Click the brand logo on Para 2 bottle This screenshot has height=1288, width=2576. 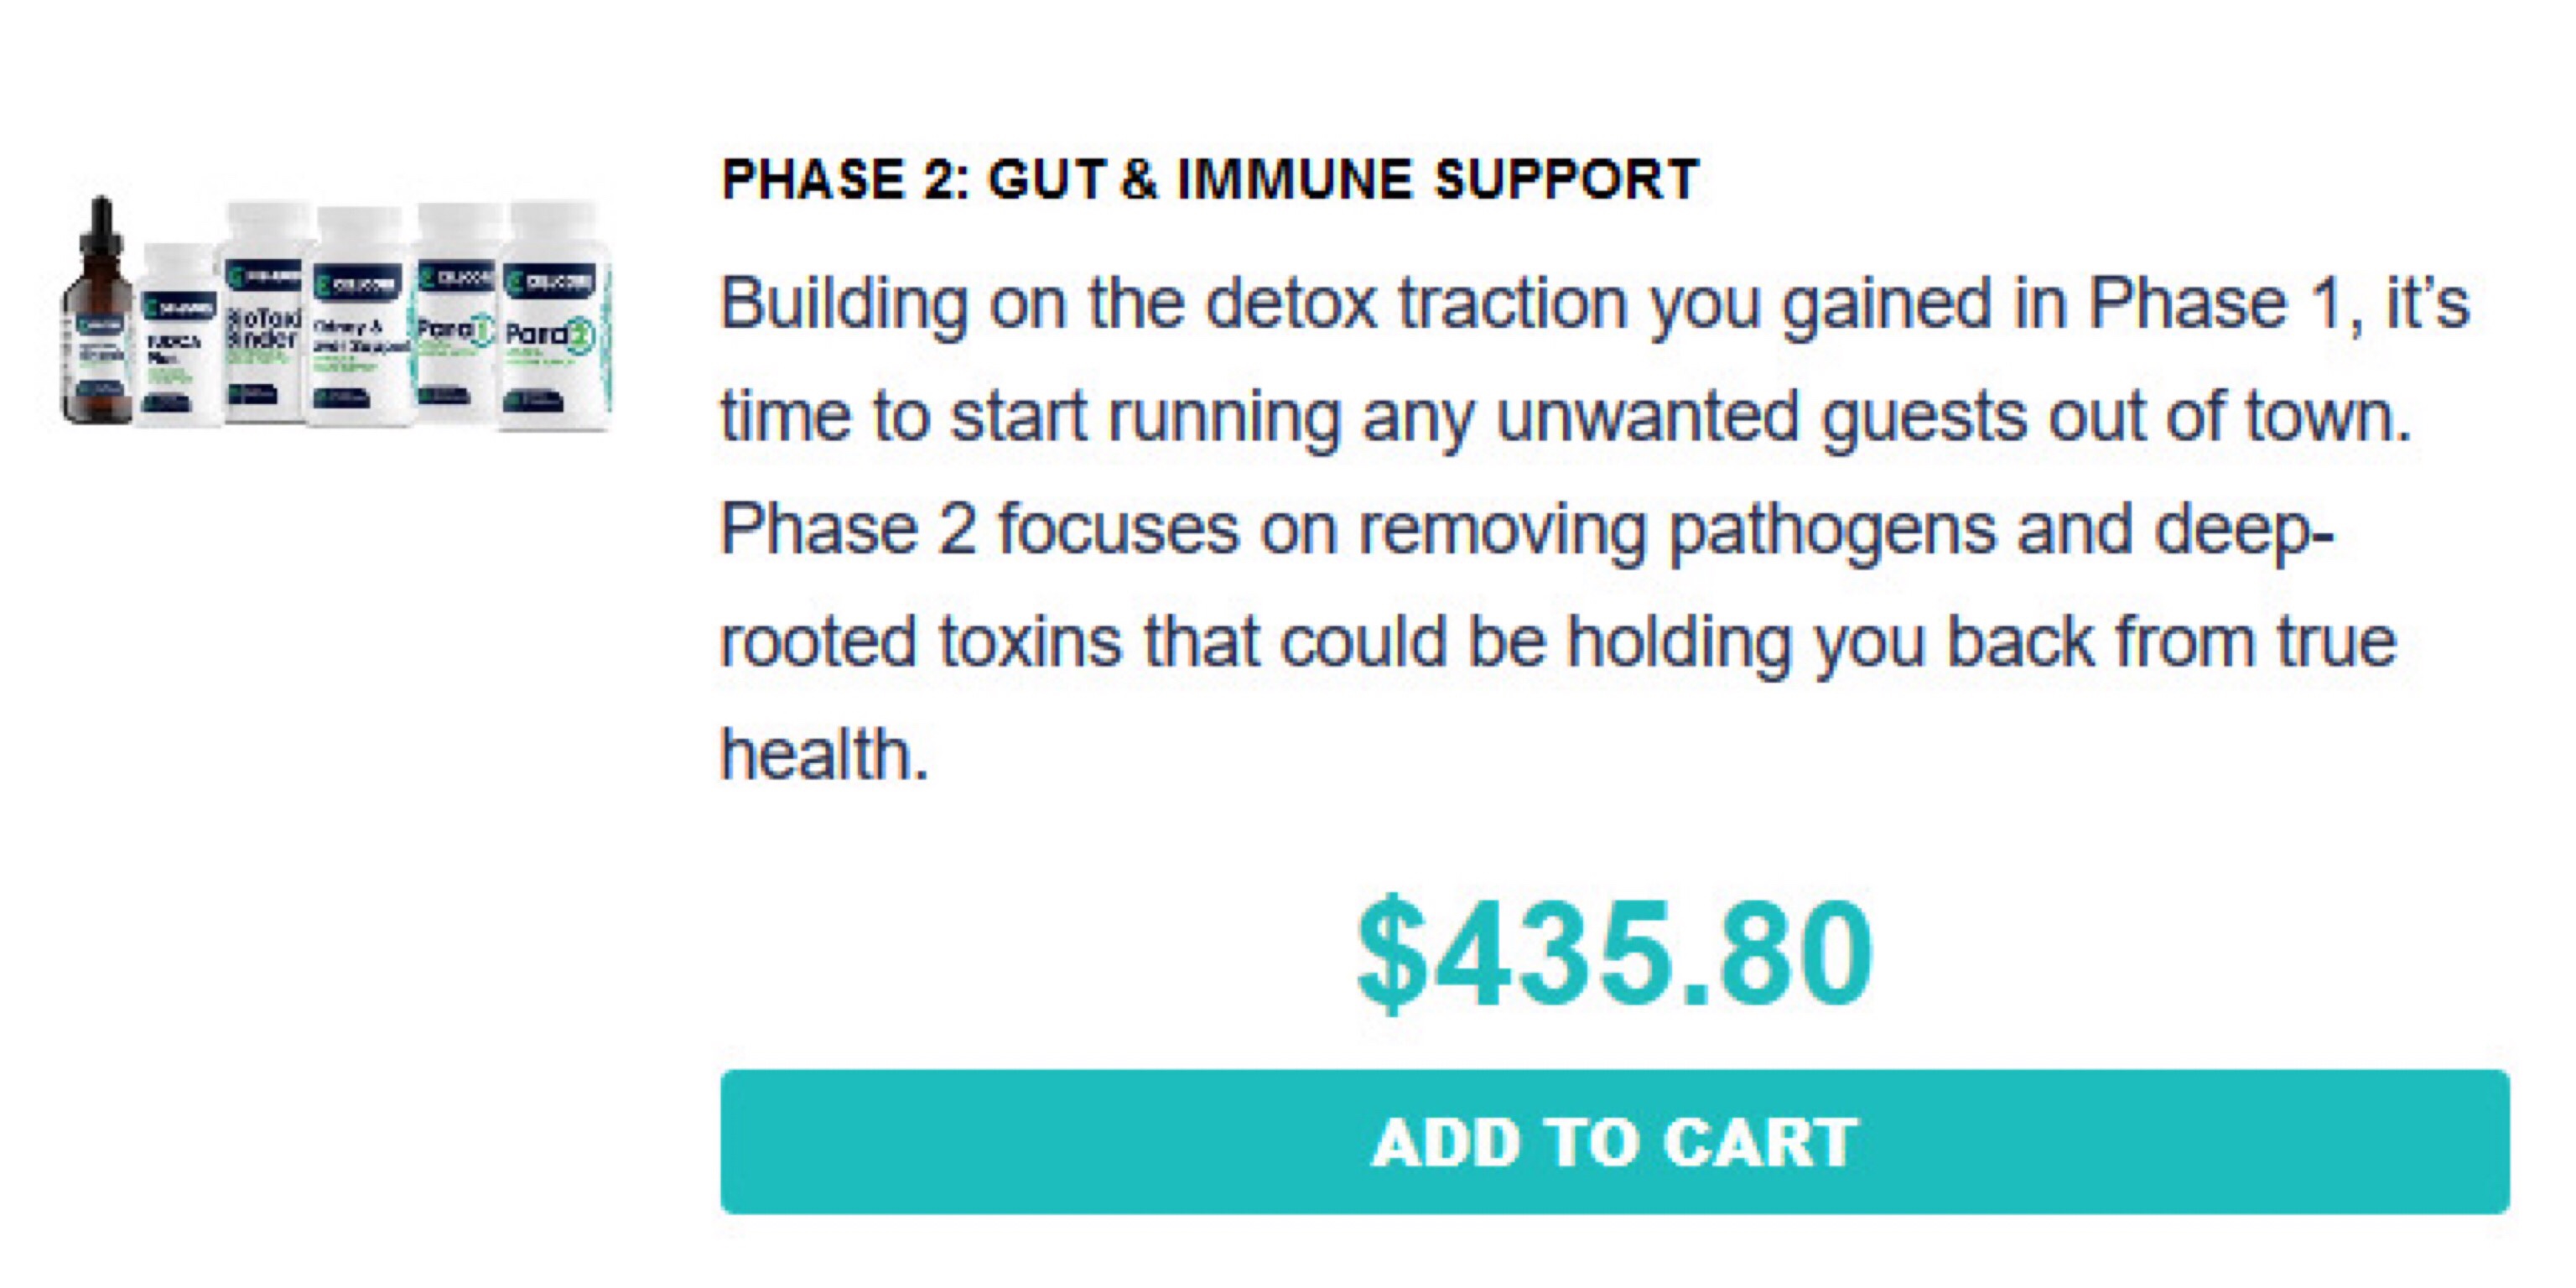tap(550, 281)
